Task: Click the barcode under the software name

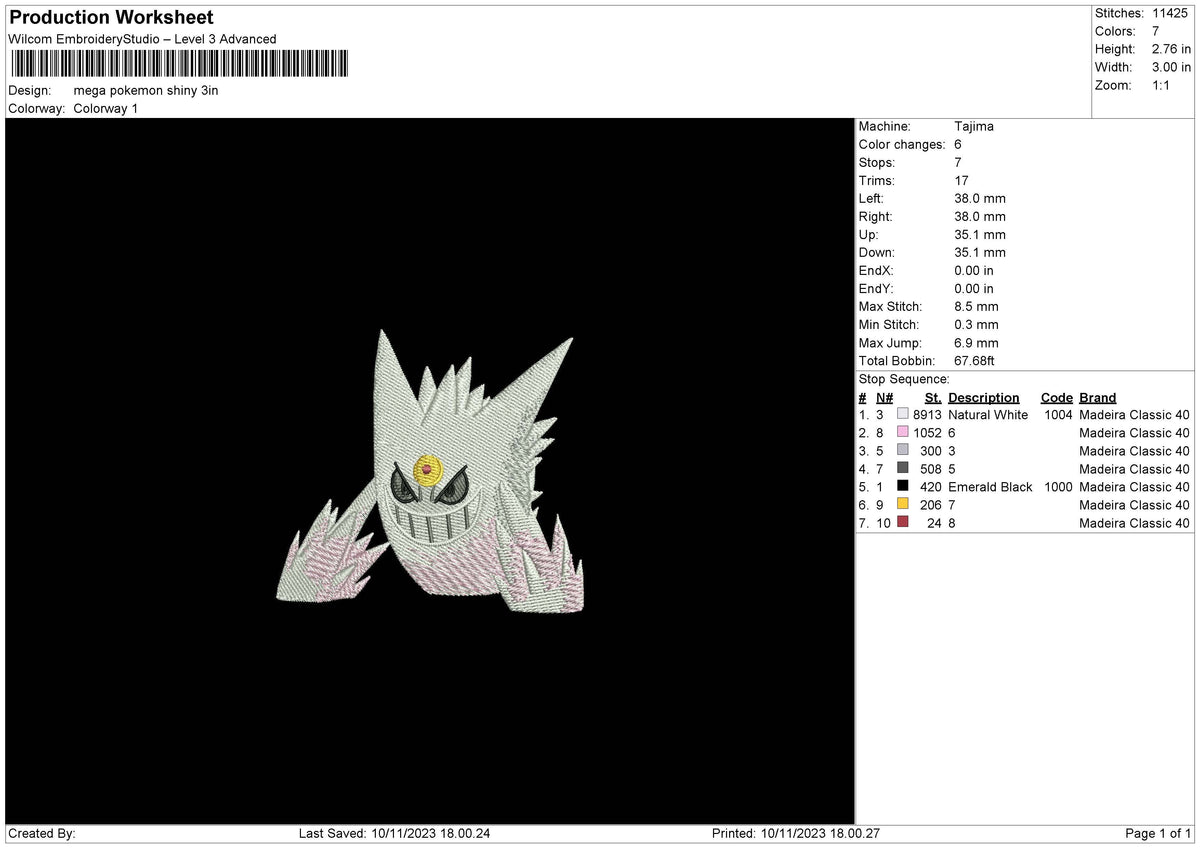Action: tap(180, 65)
